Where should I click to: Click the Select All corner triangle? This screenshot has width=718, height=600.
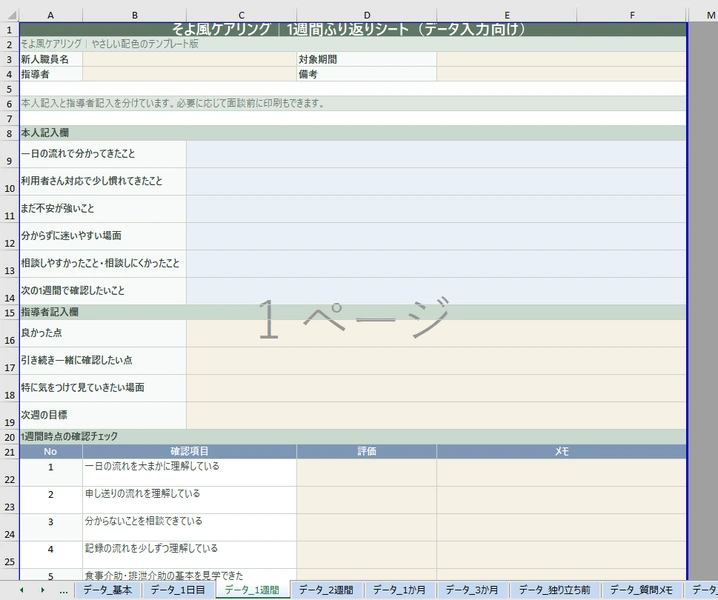pos(9,14)
